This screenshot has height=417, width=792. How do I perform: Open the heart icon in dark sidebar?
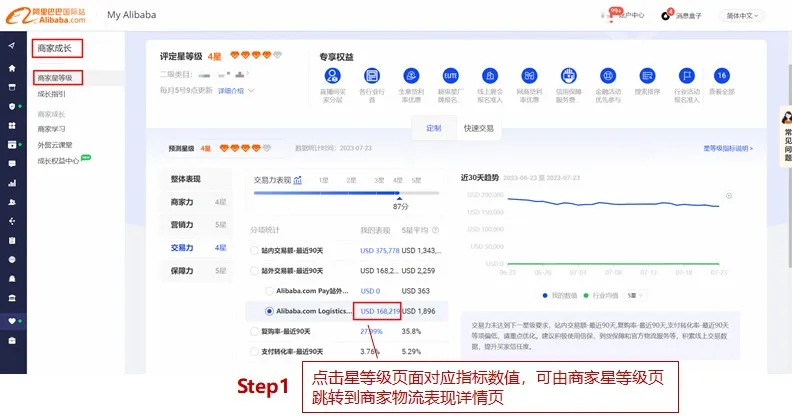[12, 321]
